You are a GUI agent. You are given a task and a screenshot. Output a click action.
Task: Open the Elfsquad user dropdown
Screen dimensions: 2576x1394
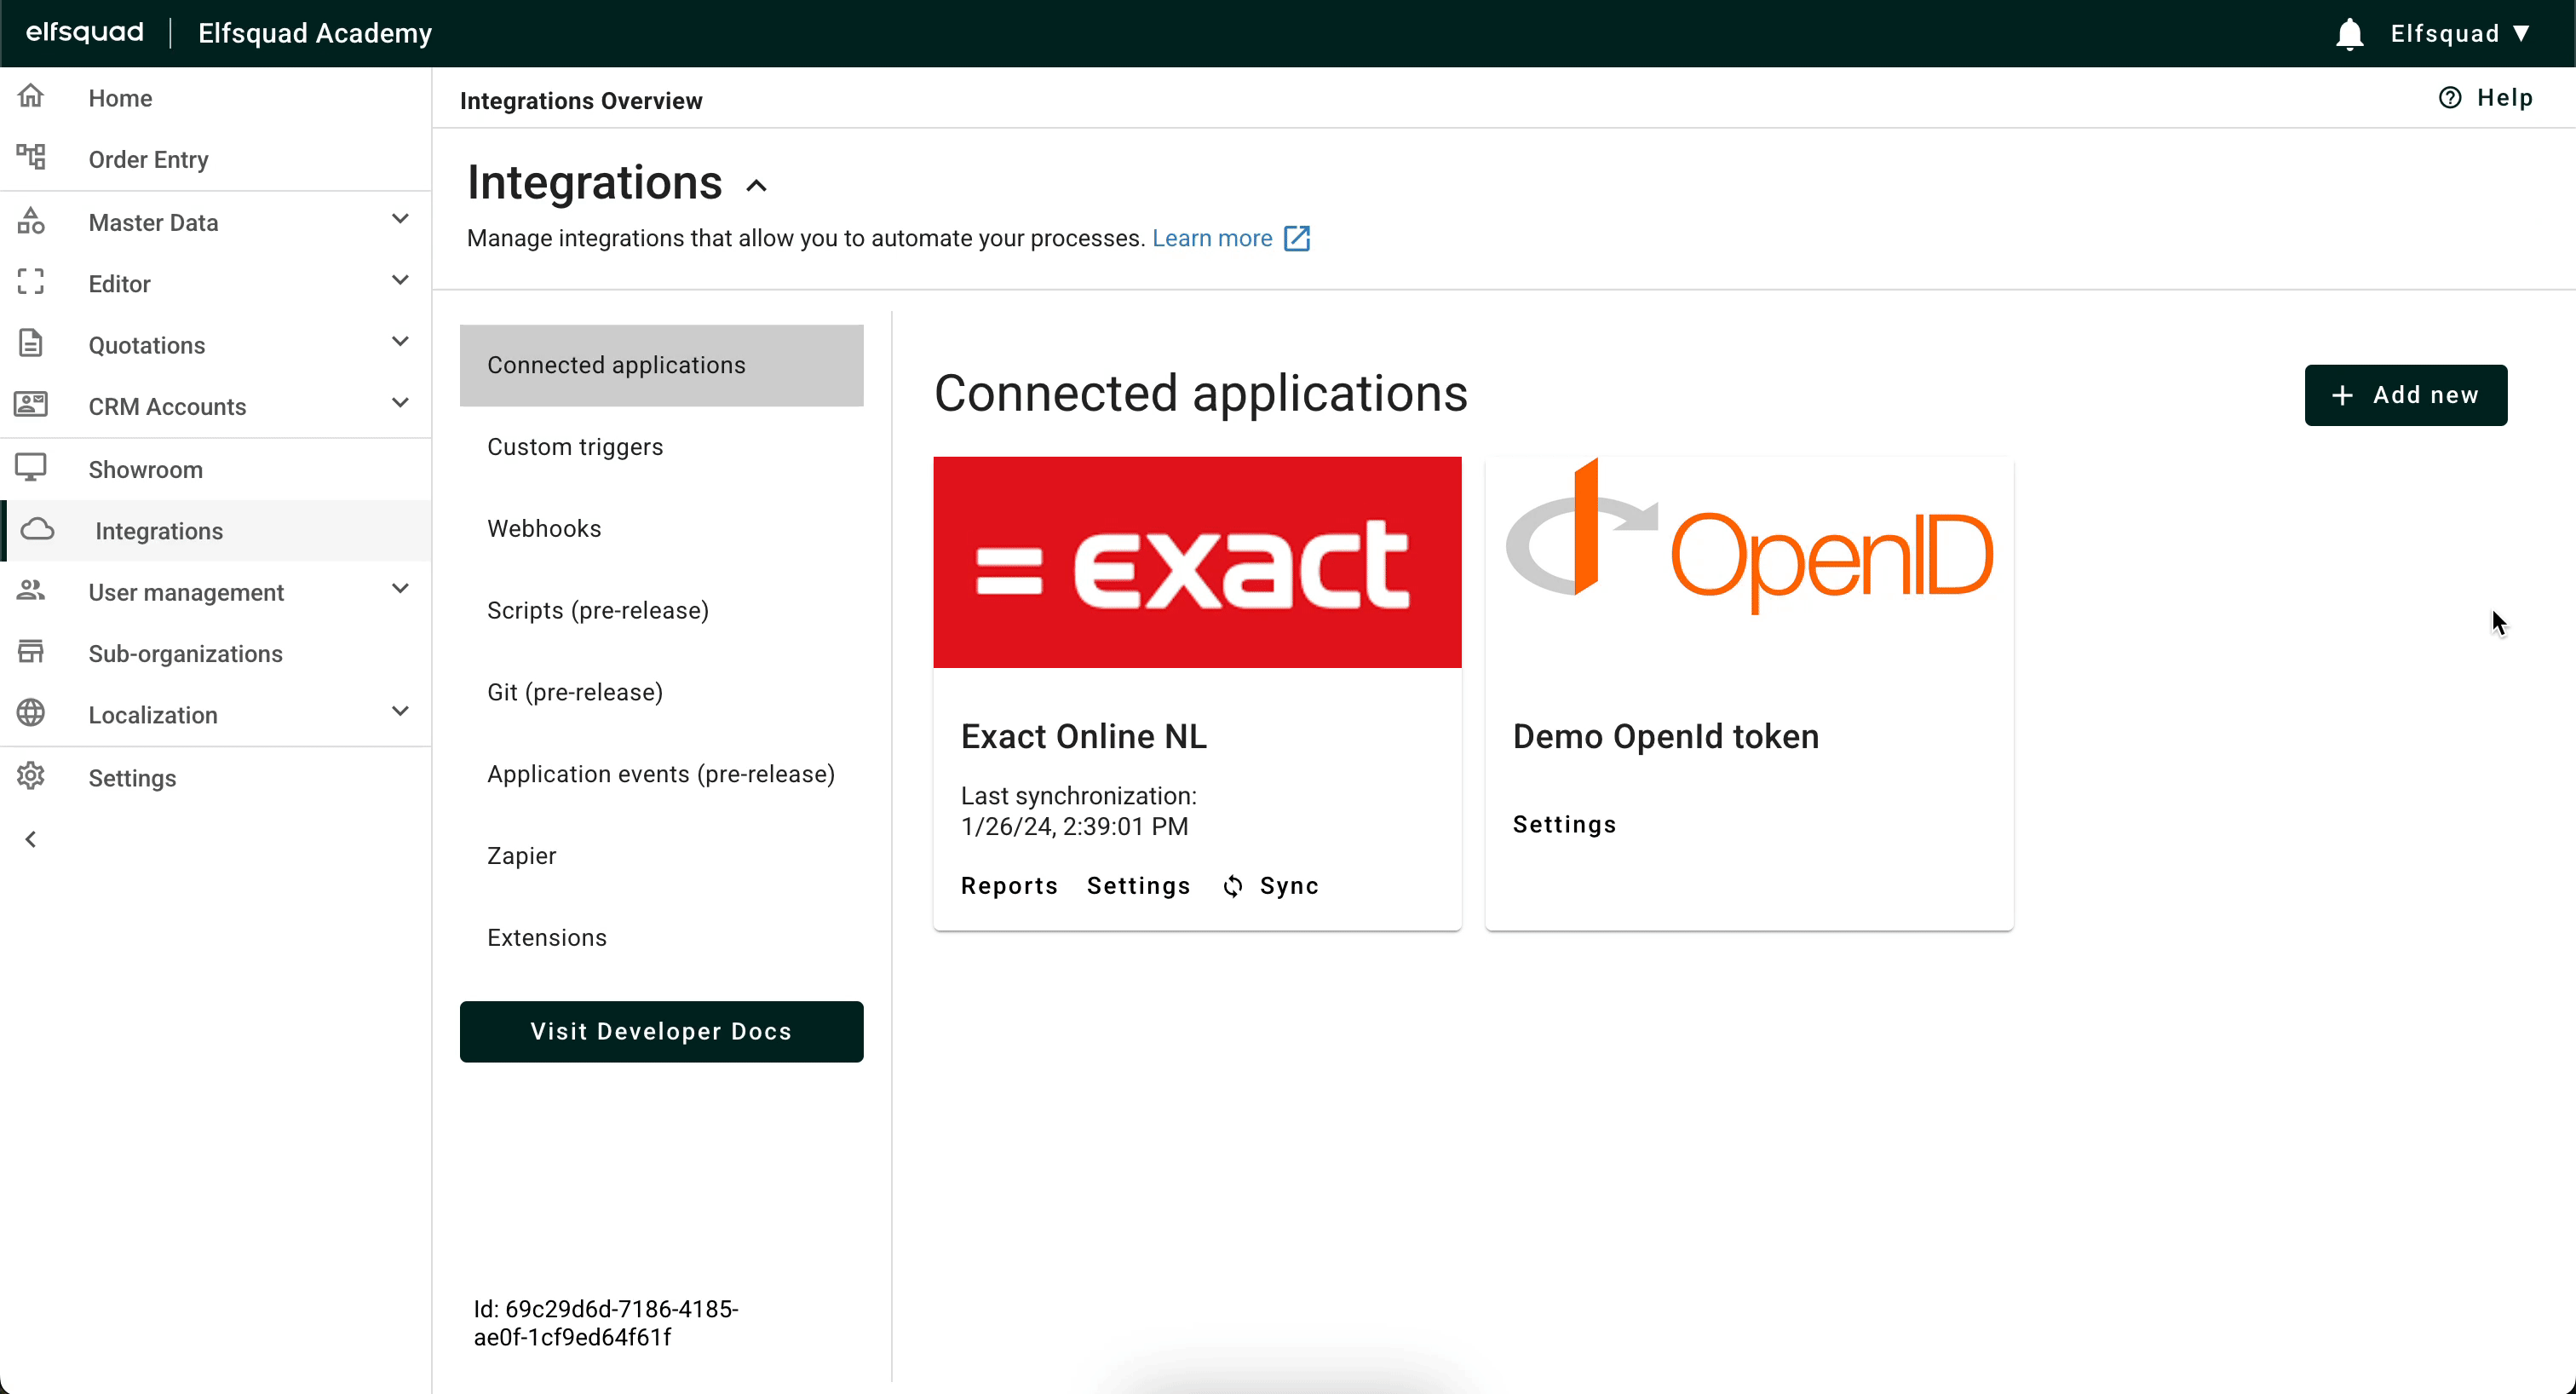[x=2459, y=34]
